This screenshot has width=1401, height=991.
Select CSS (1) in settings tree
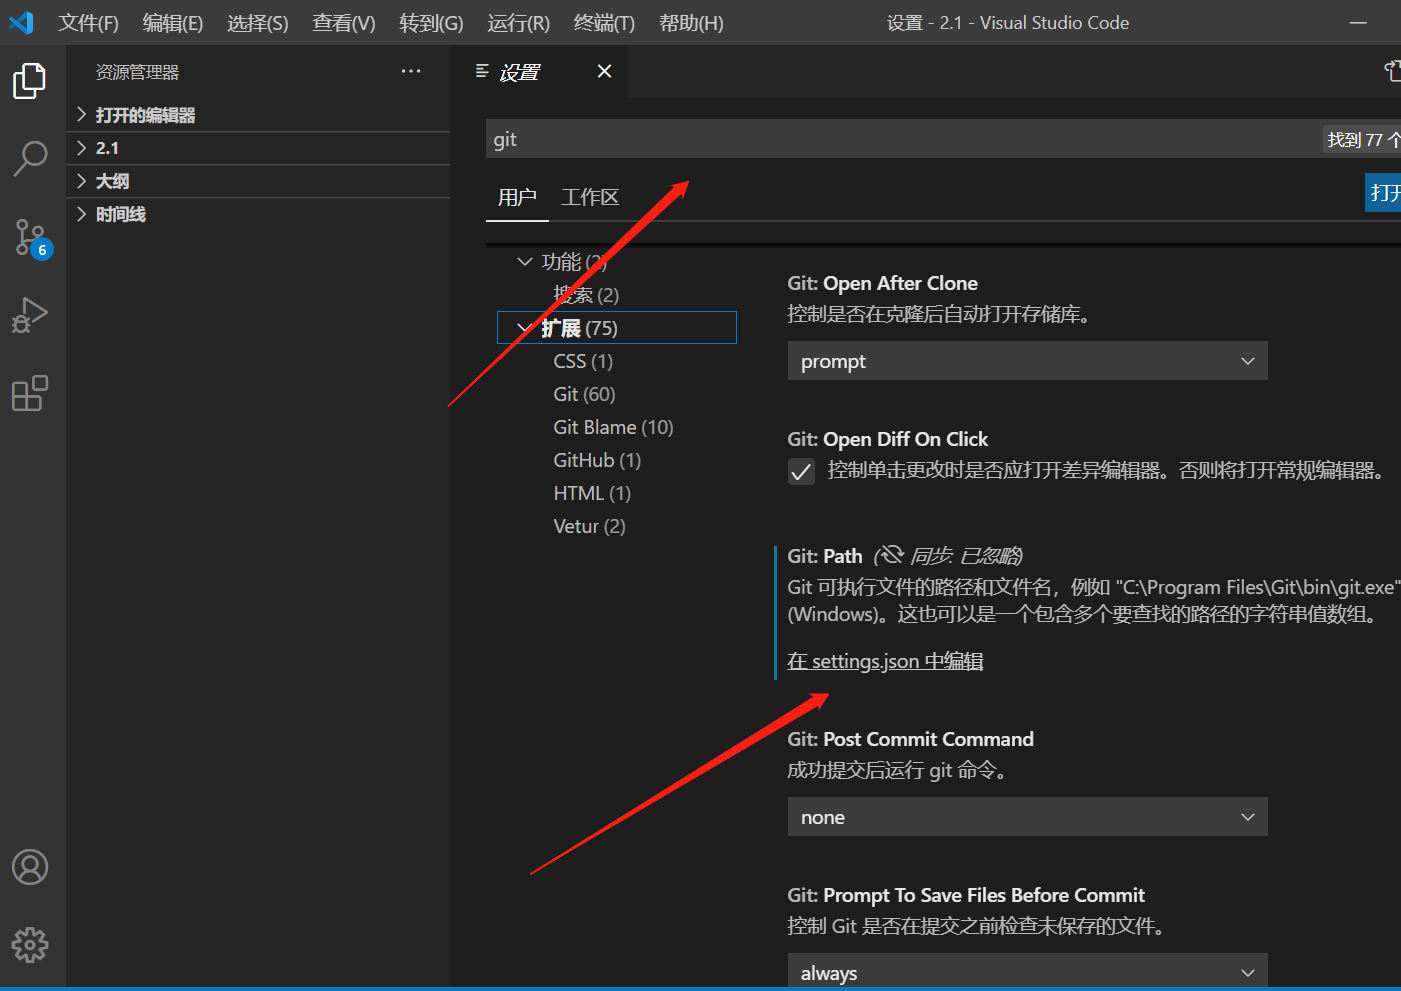(583, 361)
